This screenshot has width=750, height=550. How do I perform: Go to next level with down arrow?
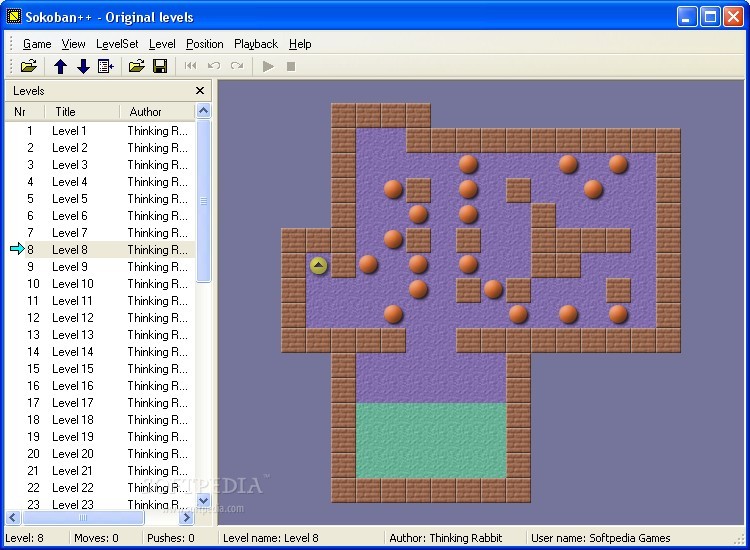83,66
